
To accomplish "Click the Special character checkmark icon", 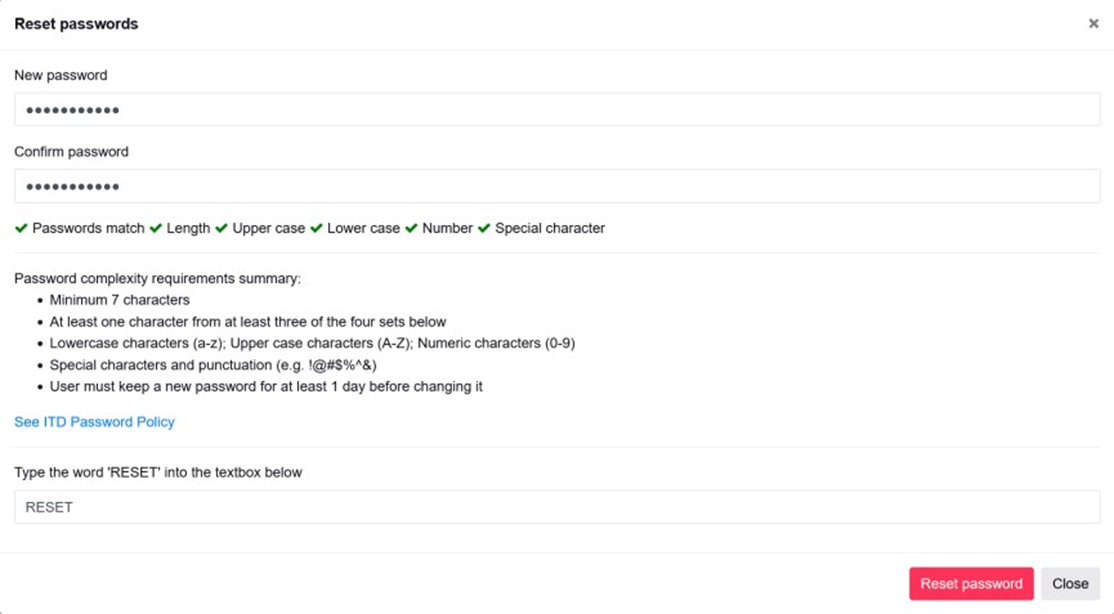I will [x=484, y=228].
